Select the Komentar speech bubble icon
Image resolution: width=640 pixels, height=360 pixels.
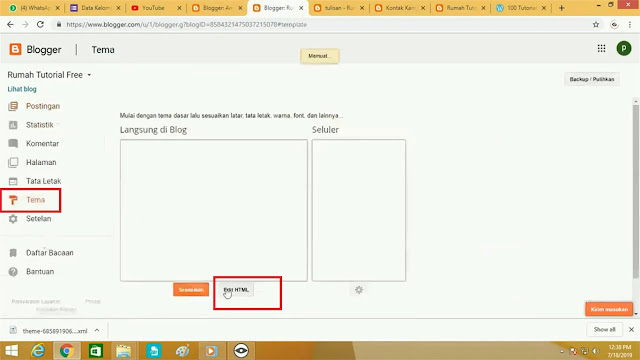click(13, 144)
